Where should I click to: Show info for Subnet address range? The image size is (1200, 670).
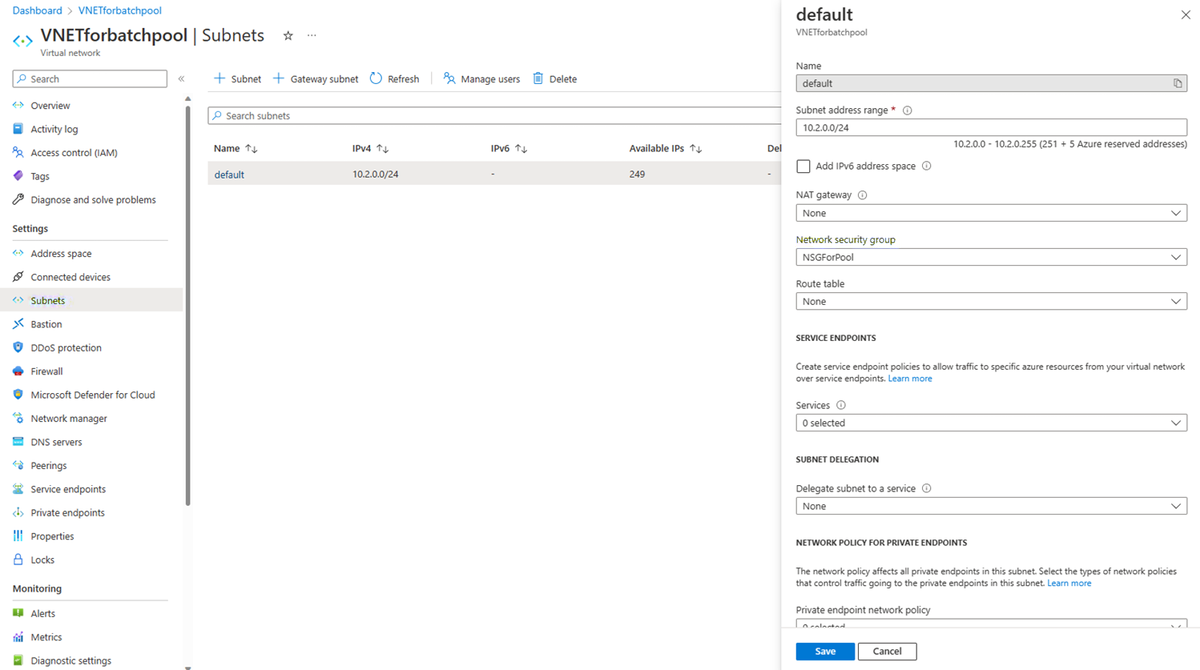[907, 110]
